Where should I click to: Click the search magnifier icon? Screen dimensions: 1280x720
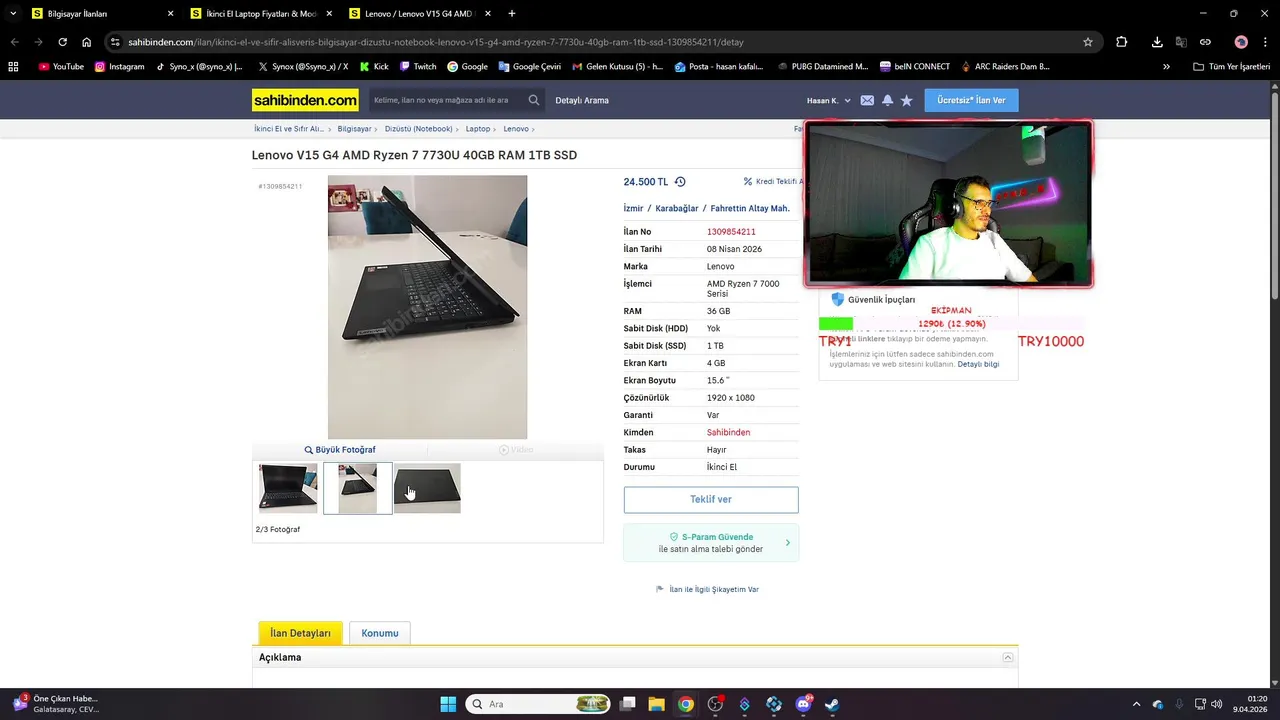click(x=534, y=100)
